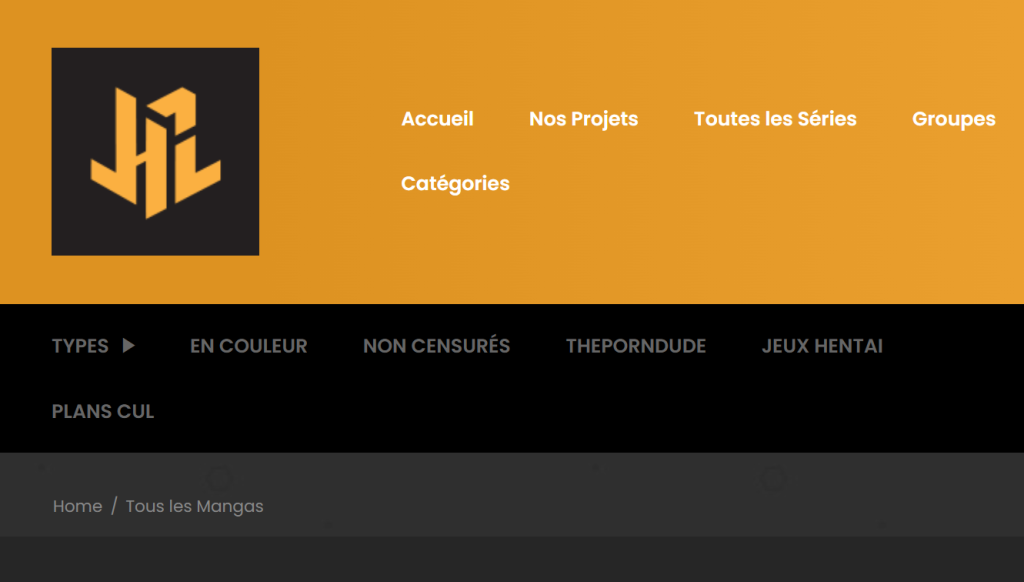Expand the TYPES submenu arrow

click(x=128, y=346)
